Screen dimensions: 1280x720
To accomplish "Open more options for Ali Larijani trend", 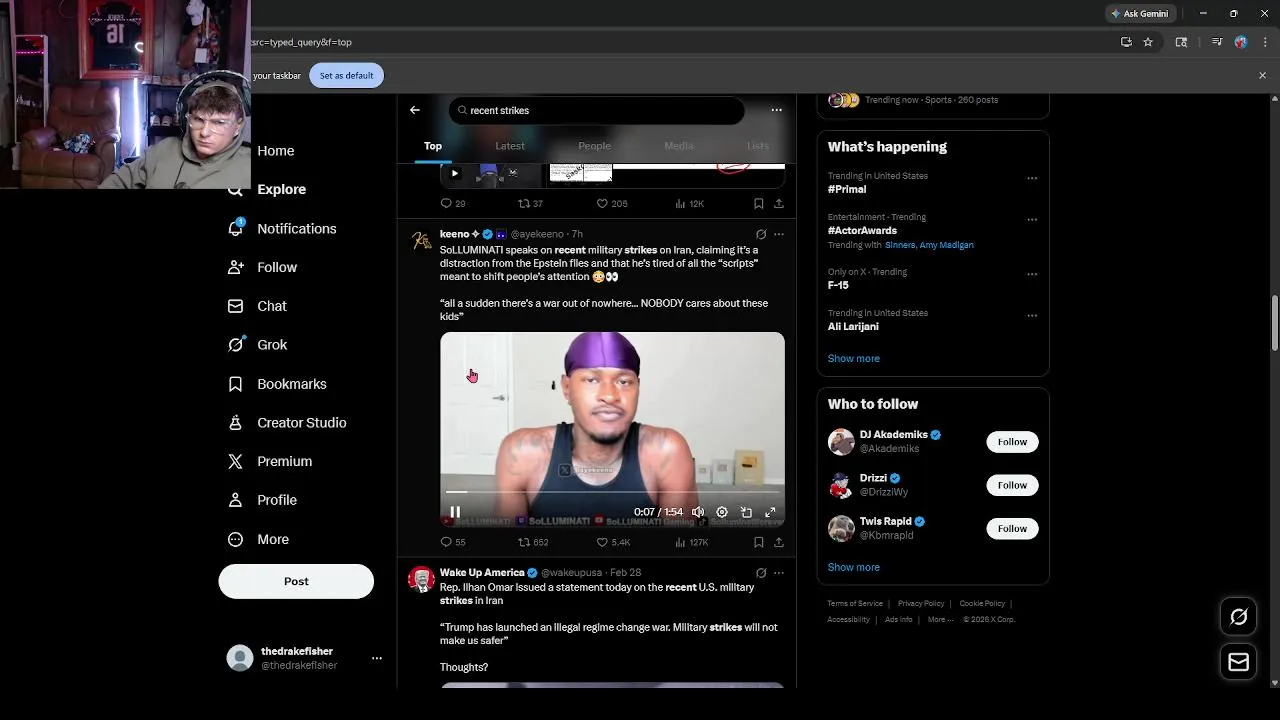I will [1032, 316].
